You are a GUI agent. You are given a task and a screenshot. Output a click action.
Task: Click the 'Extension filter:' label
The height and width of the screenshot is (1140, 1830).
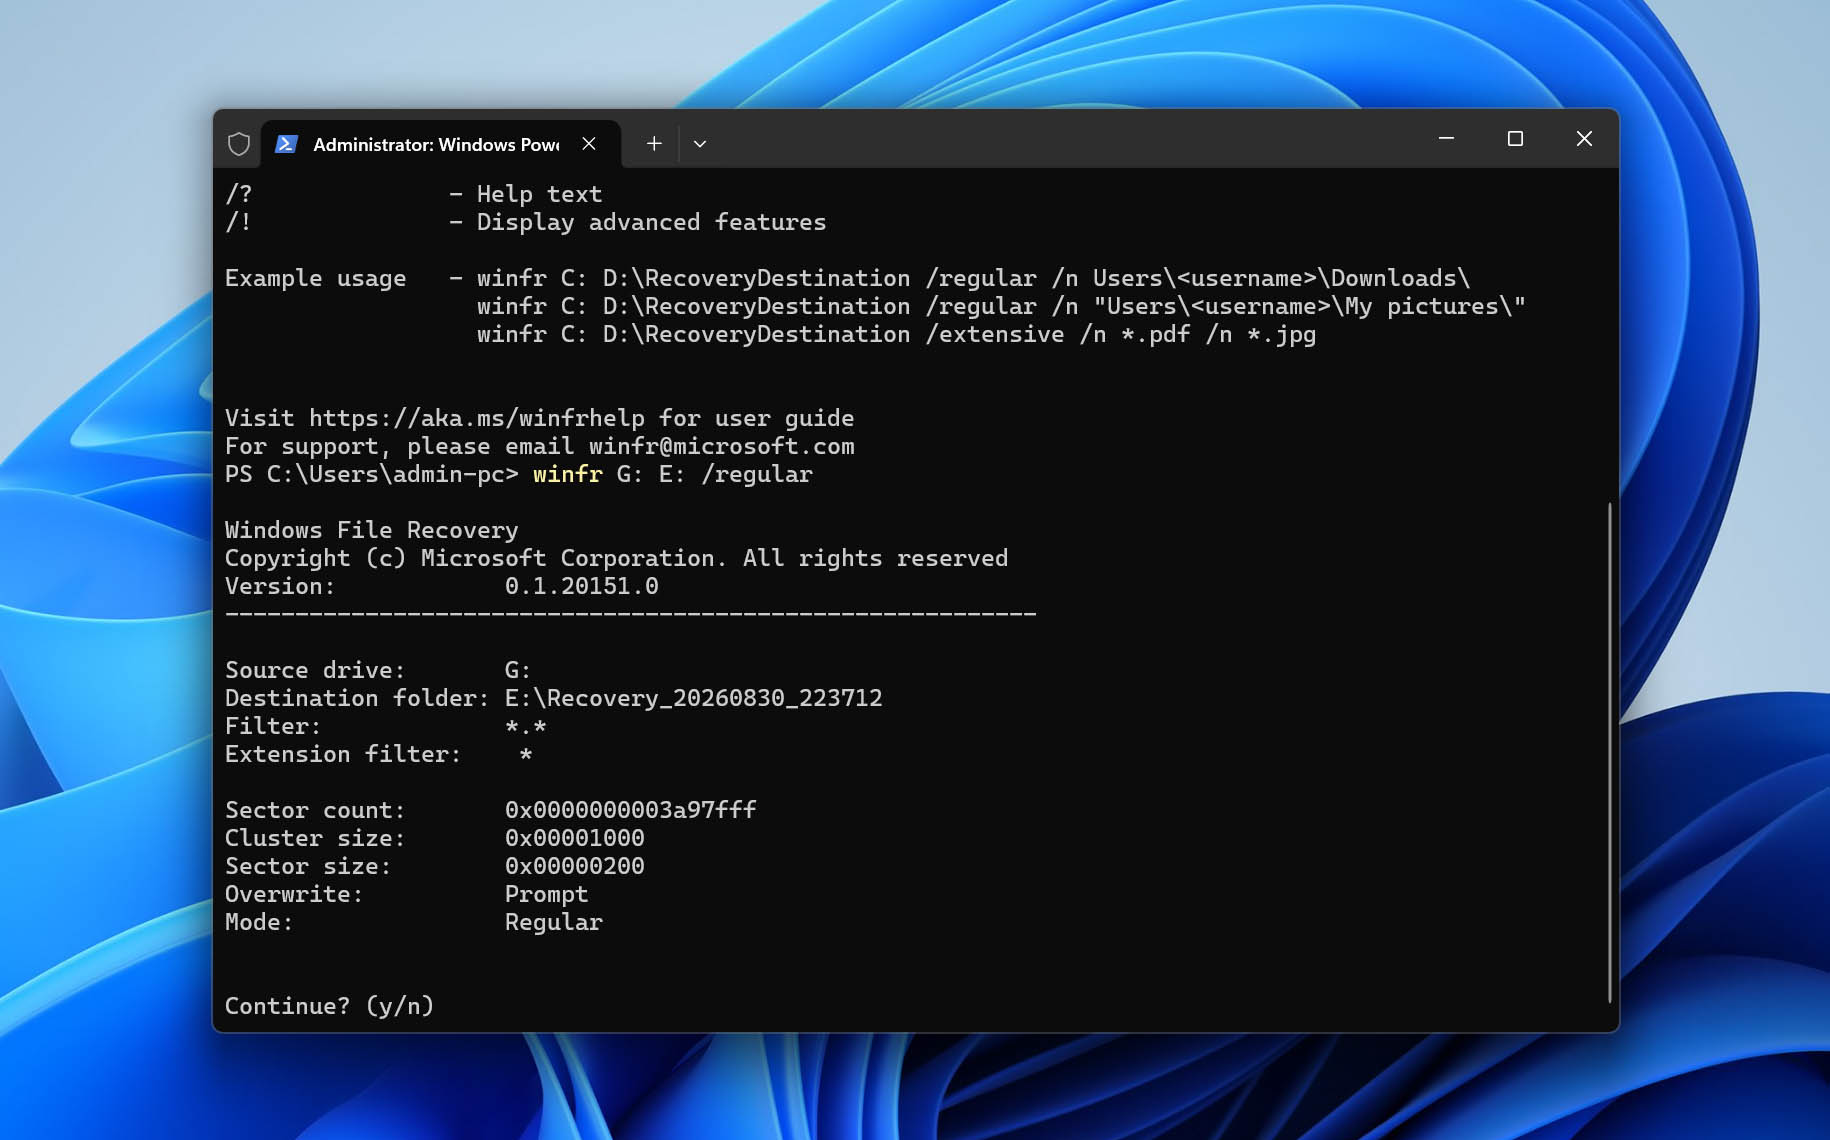343,754
